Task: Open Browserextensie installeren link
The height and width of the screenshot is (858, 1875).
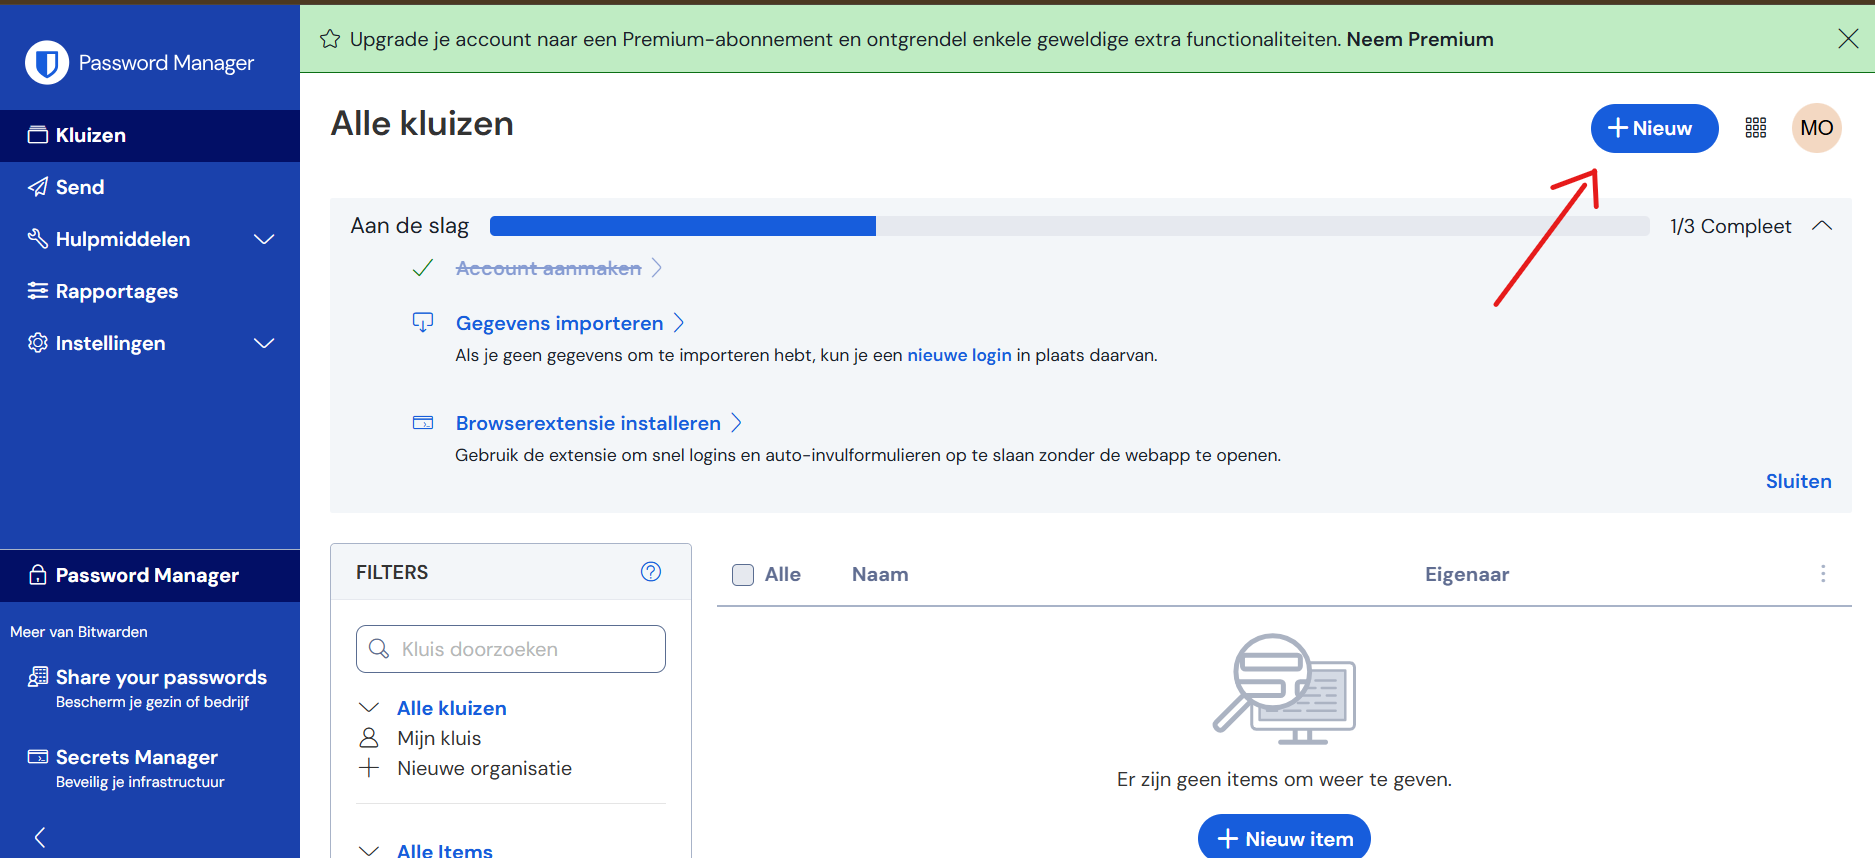Action: pyautogui.click(x=588, y=423)
